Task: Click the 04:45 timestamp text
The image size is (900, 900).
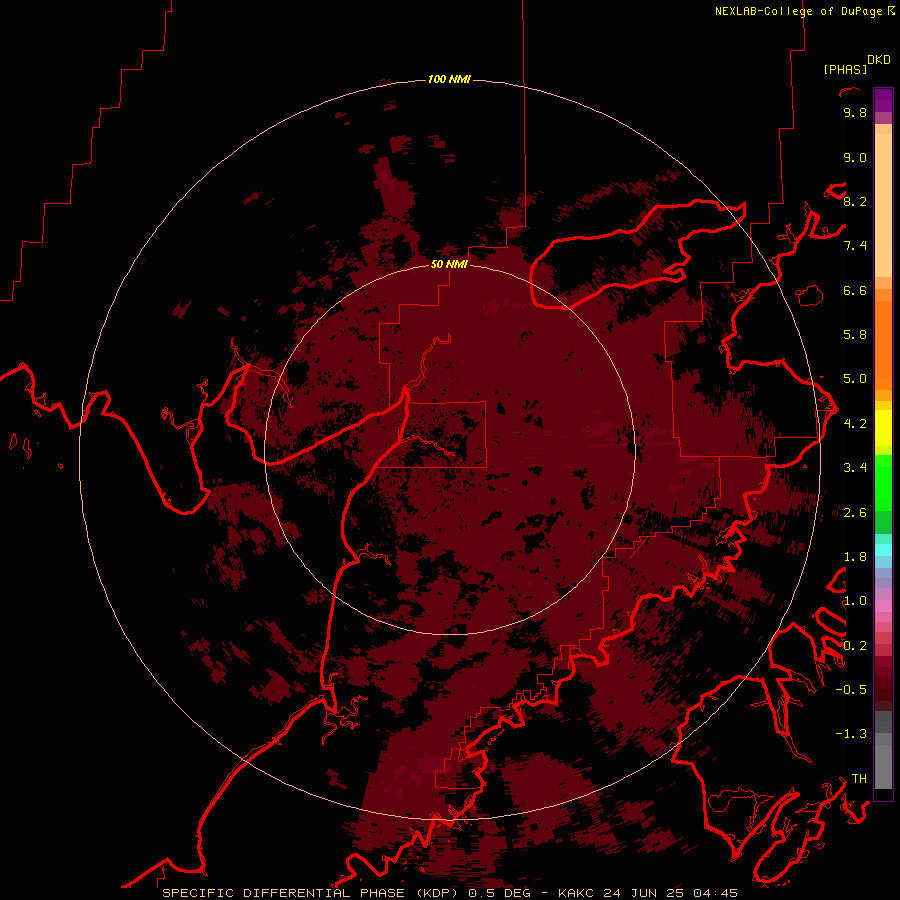Action: coord(715,893)
